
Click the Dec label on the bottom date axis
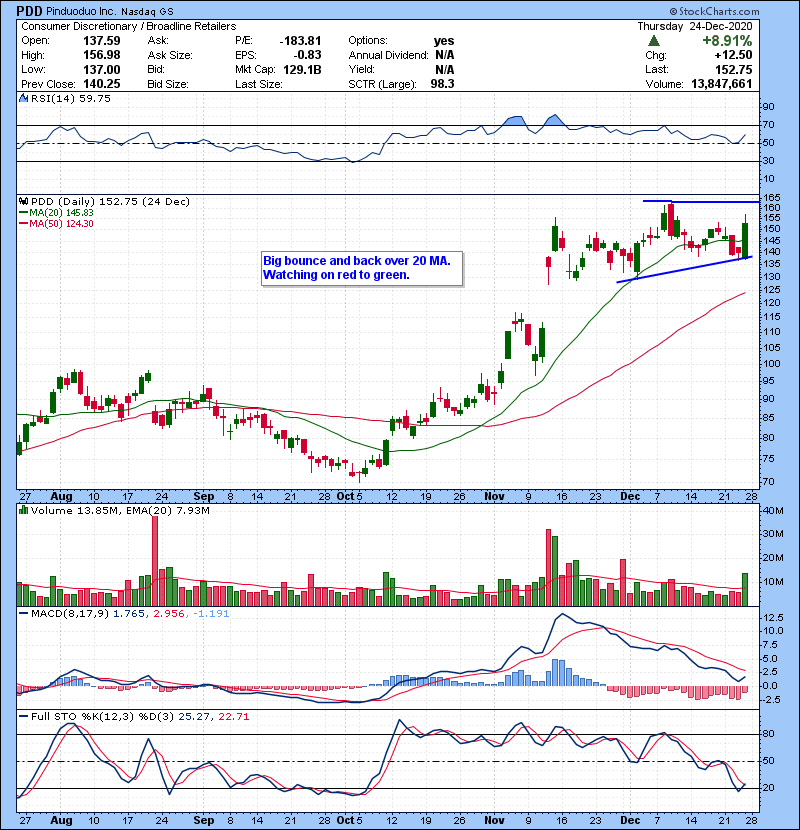click(x=630, y=820)
